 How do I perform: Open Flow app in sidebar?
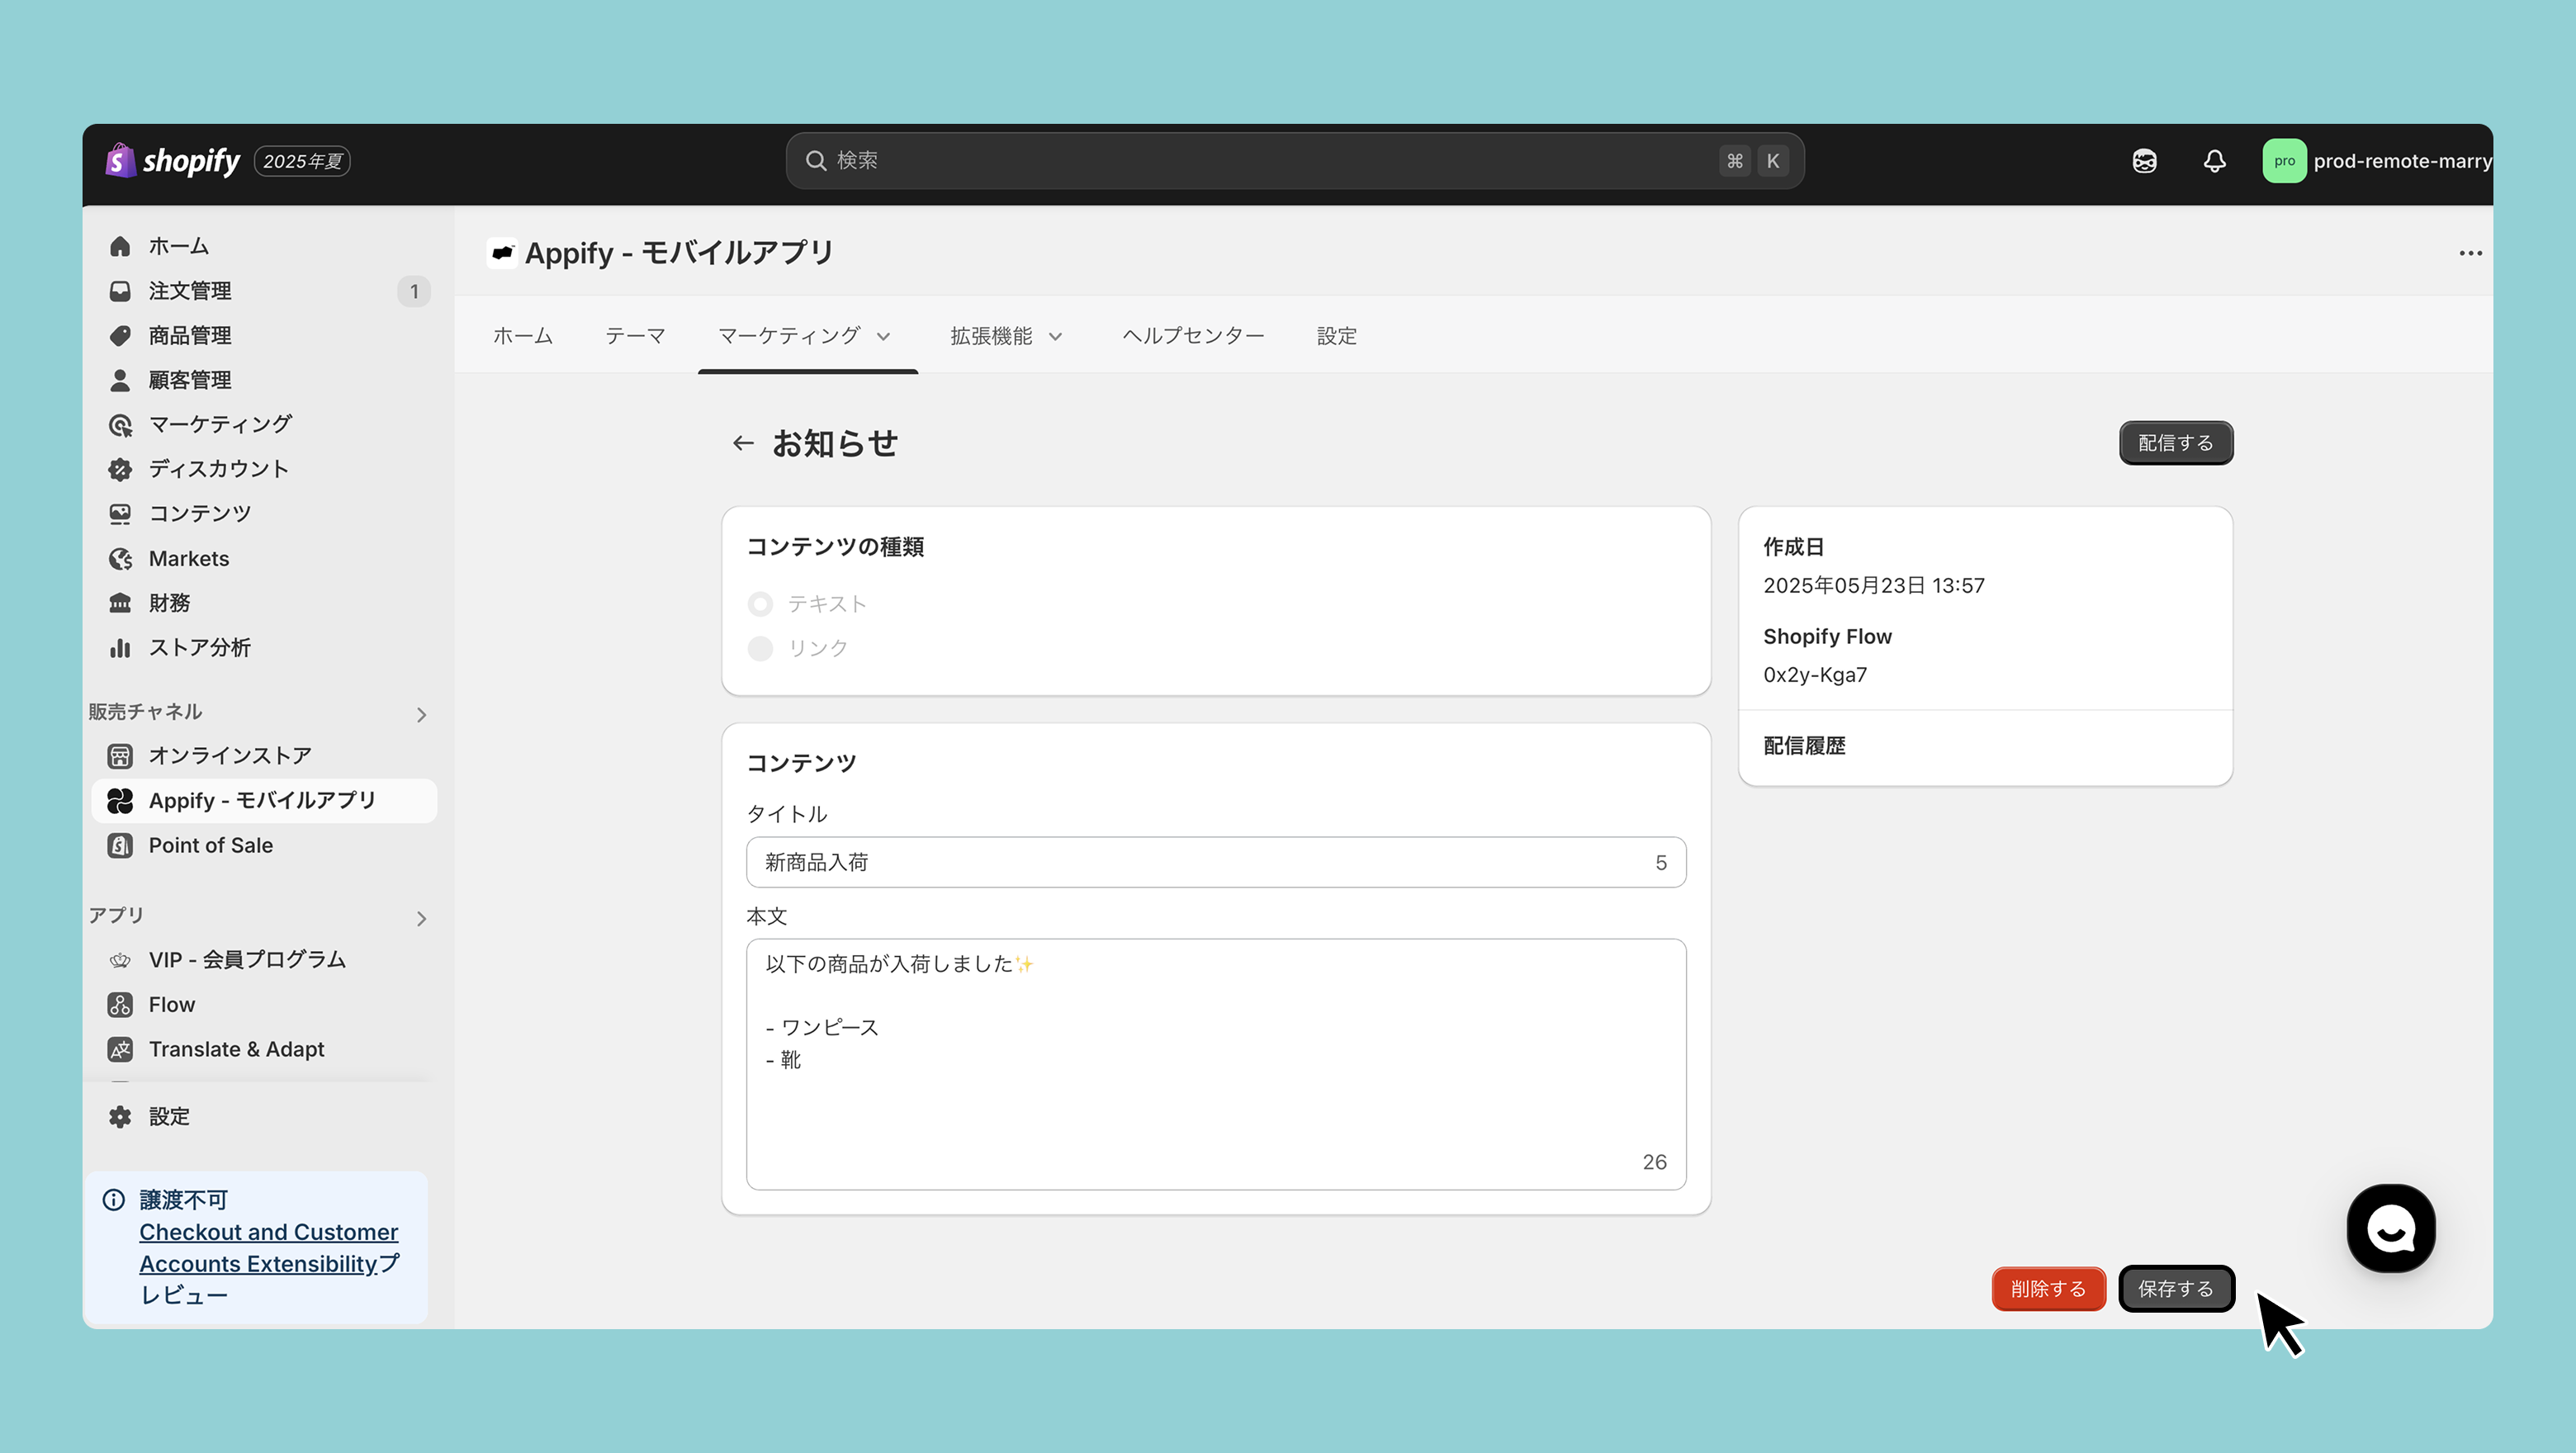(171, 1004)
